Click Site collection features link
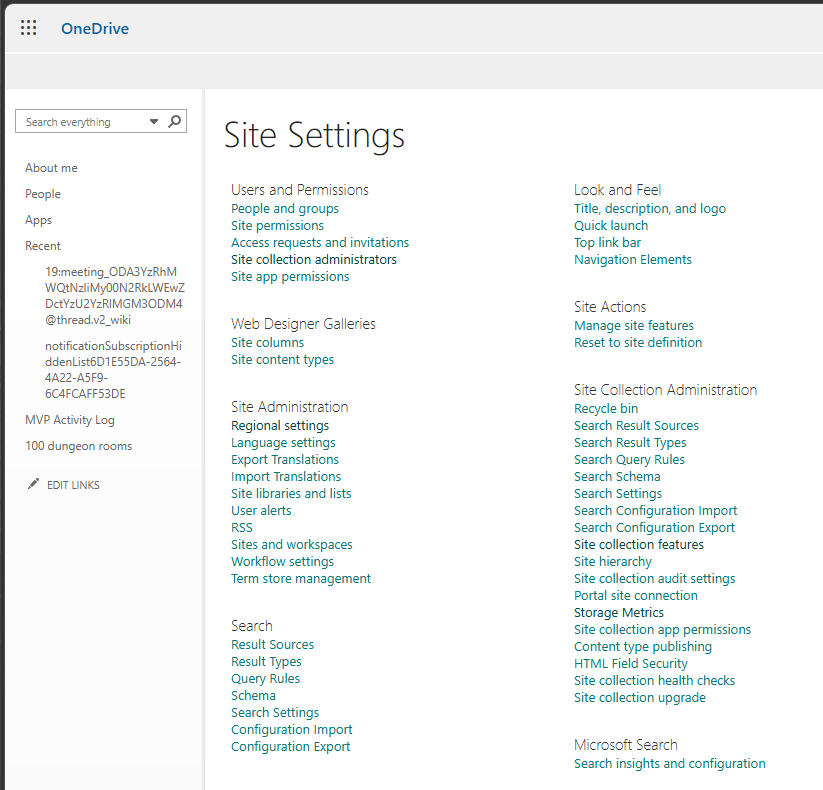 (x=639, y=544)
